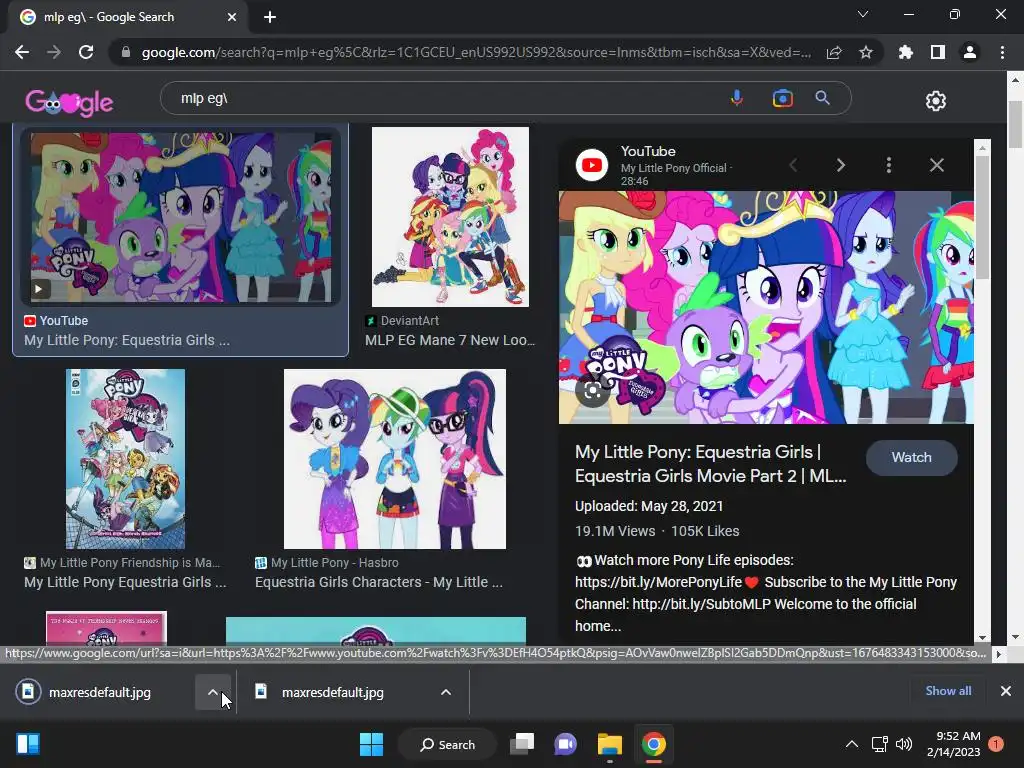
Task: Search by image with camera icon
Action: point(782,98)
